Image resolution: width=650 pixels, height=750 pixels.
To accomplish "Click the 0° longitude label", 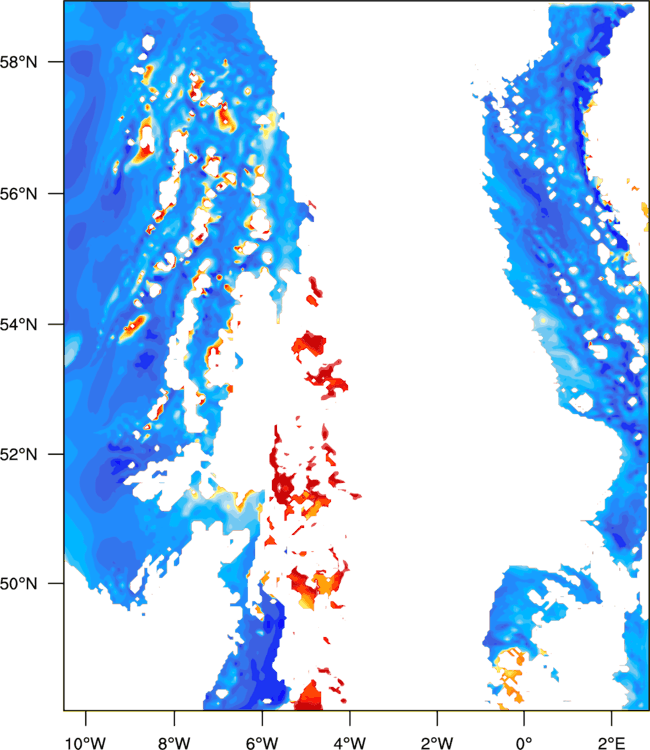I will (524, 743).
